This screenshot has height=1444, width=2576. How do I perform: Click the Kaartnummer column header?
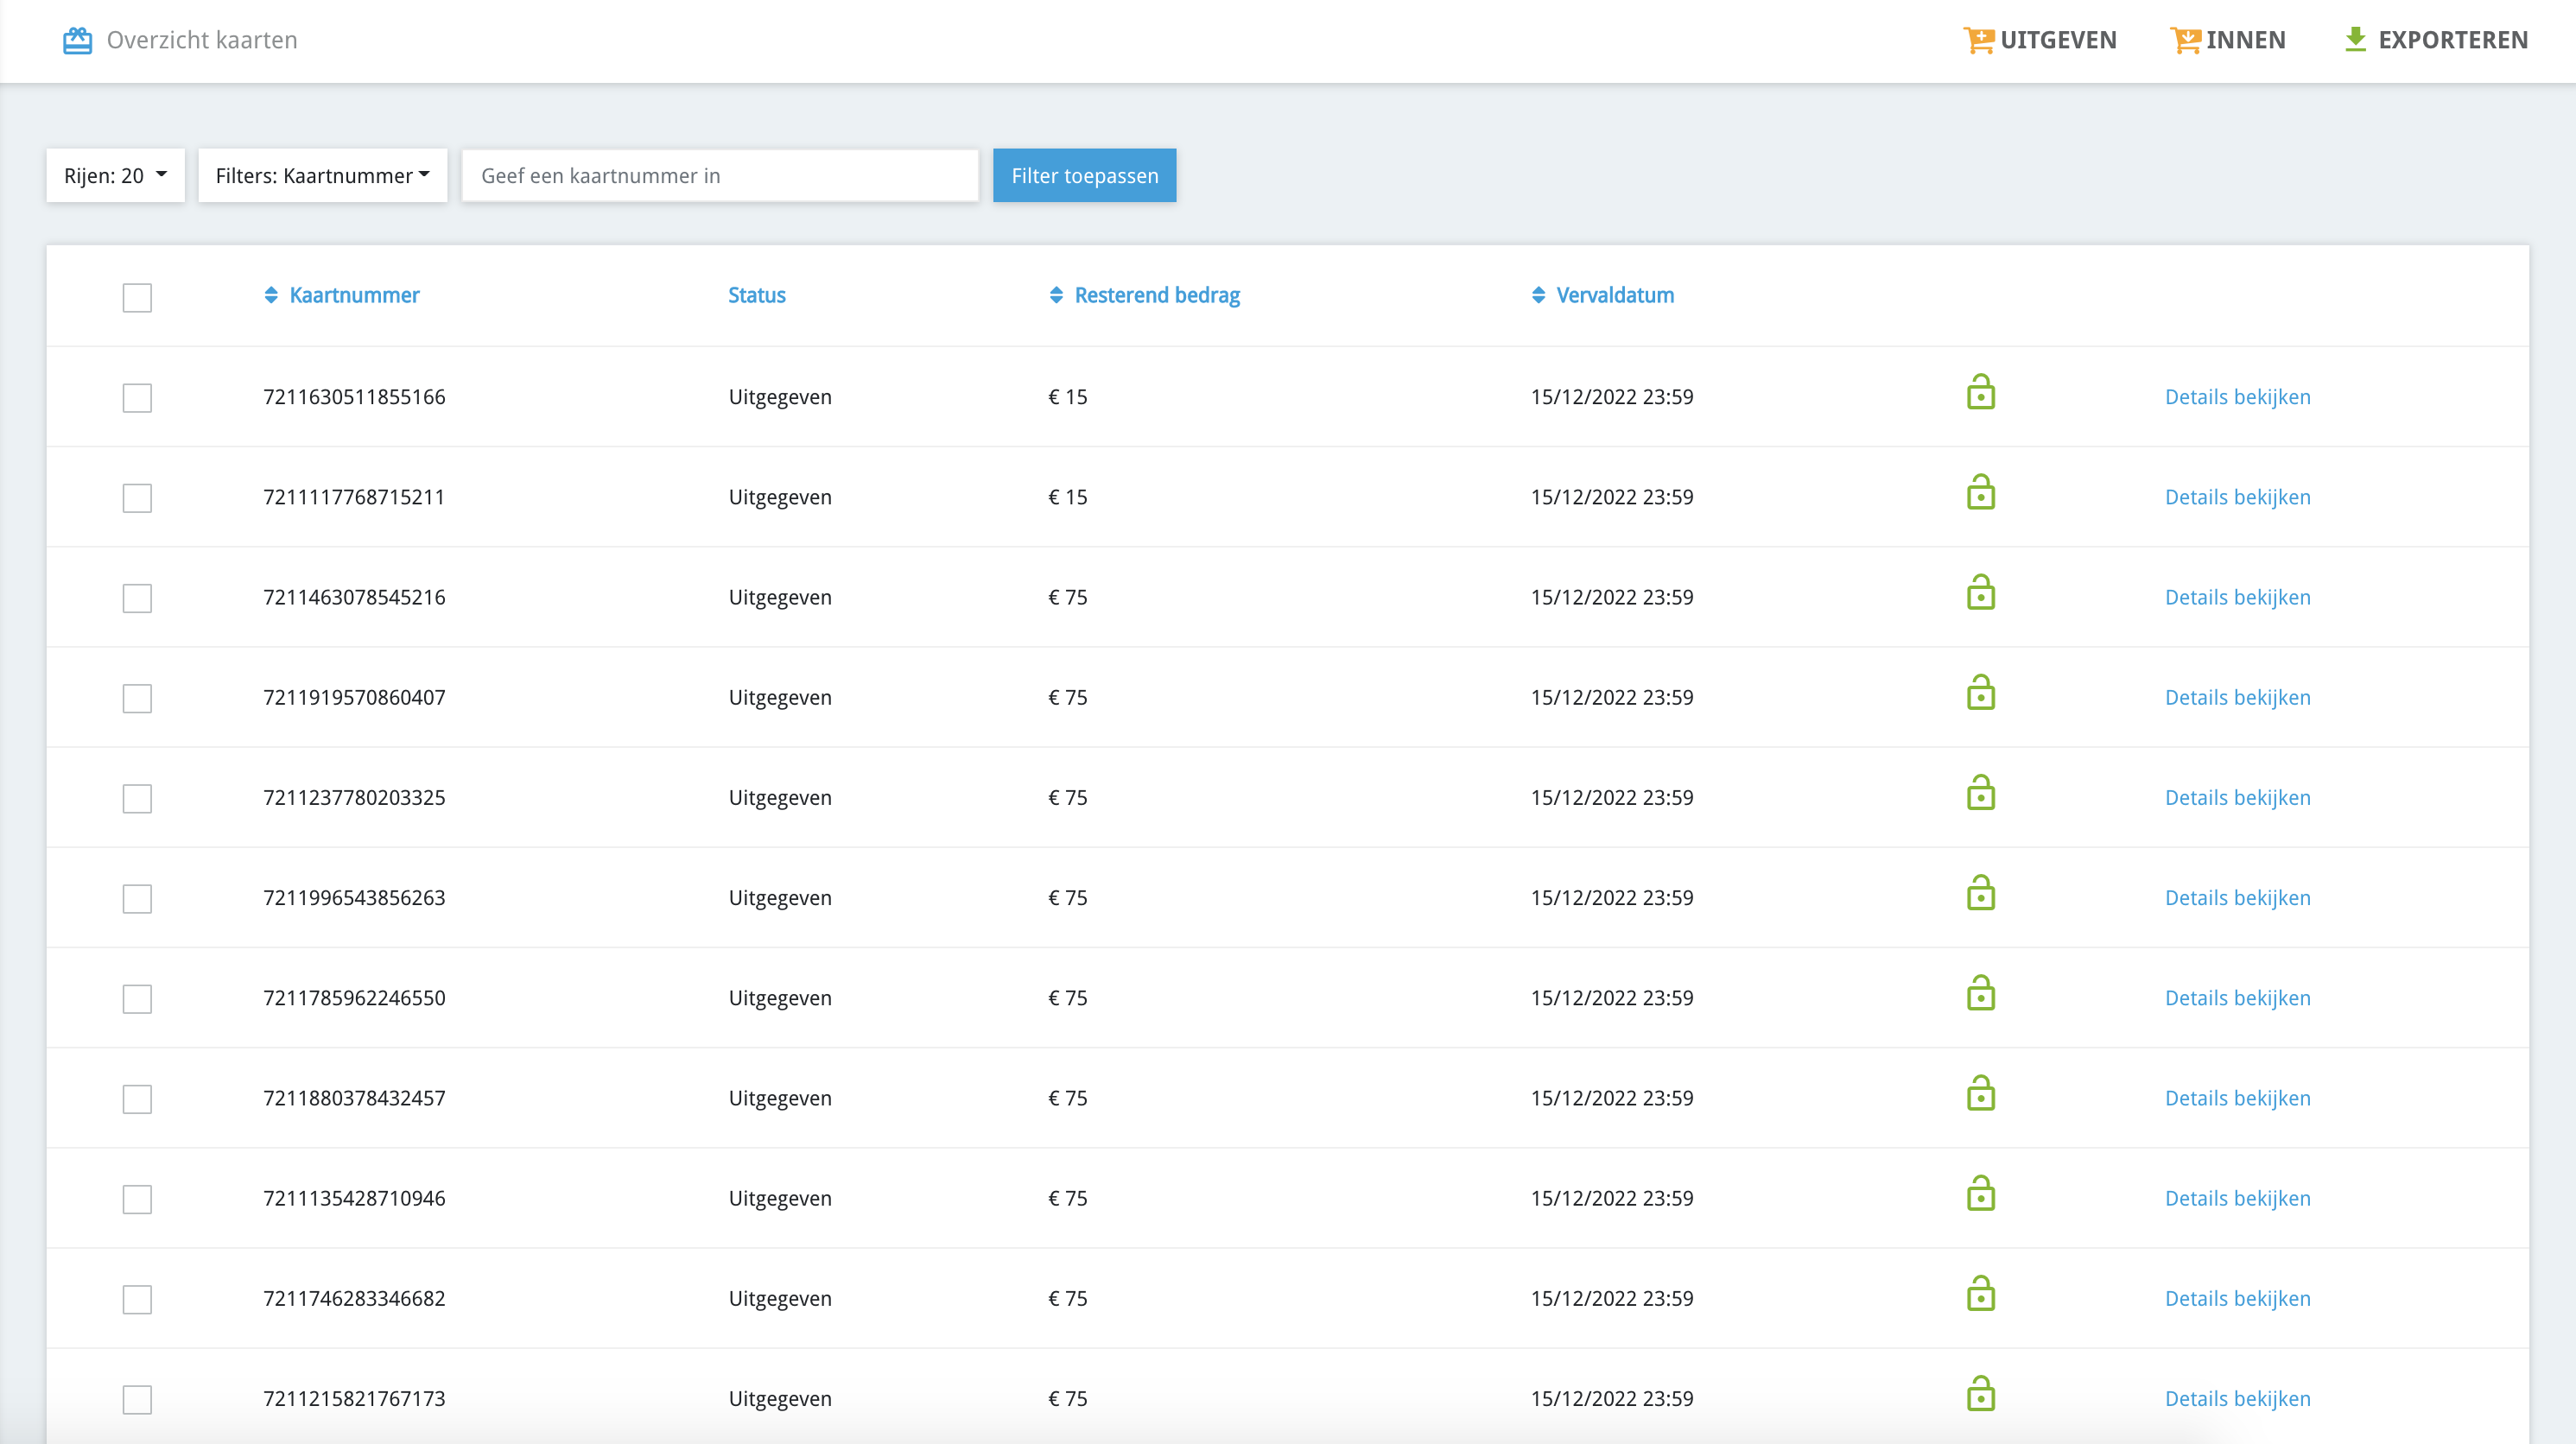354,295
